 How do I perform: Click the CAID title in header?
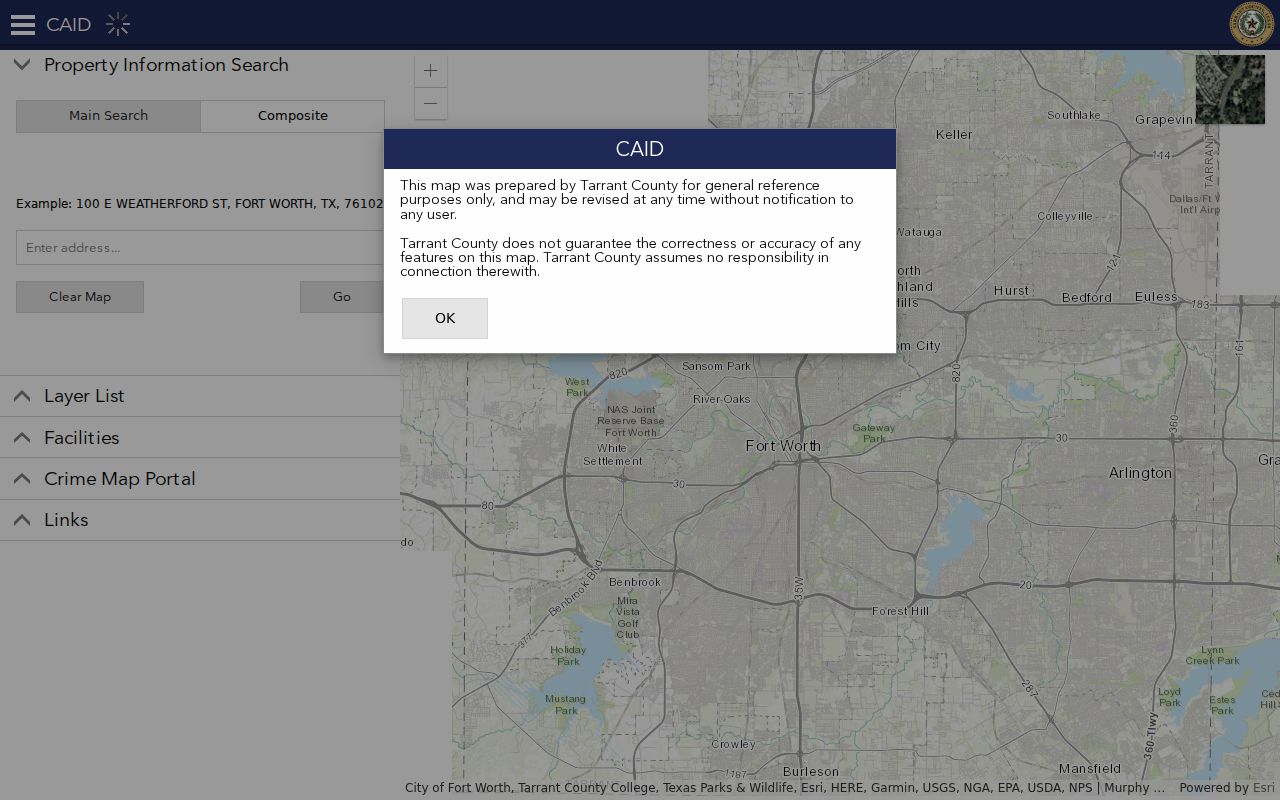pos(68,24)
